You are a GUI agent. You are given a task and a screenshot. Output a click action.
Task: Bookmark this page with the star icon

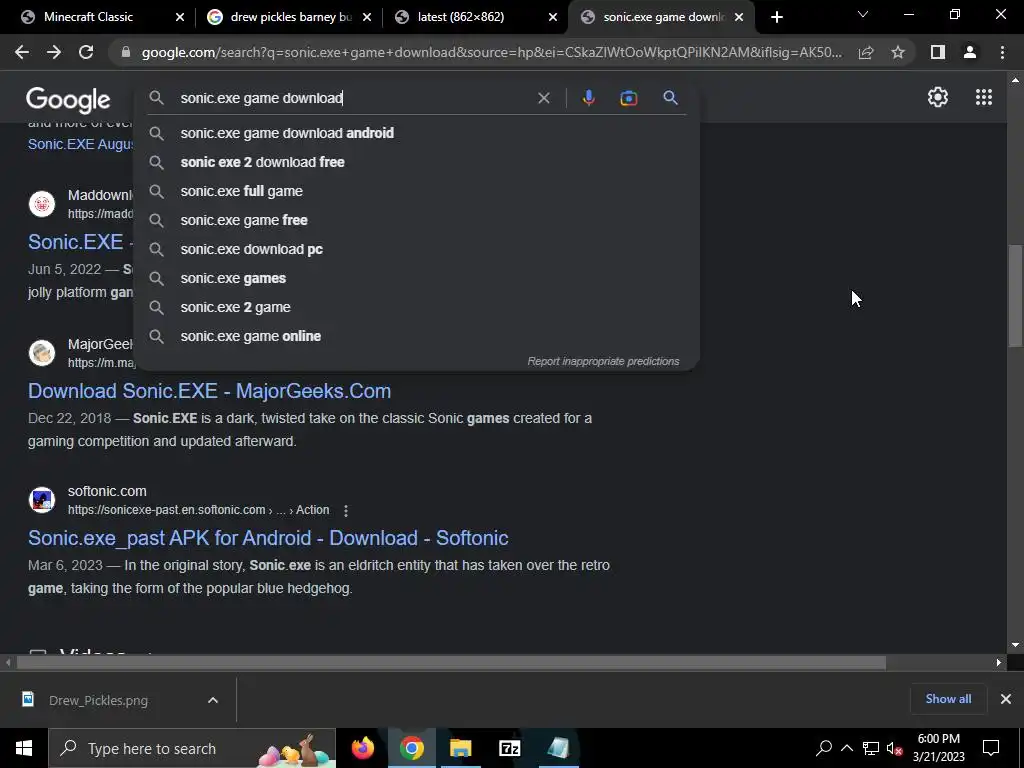[898, 52]
